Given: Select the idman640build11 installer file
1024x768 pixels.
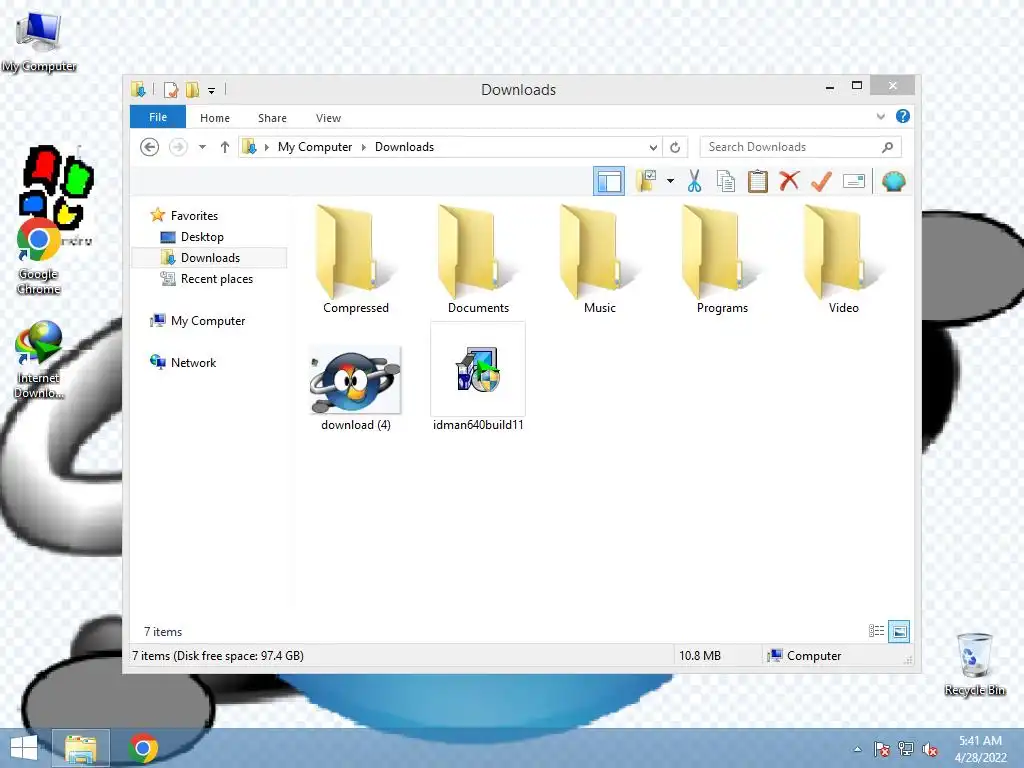Looking at the screenshot, I should [x=478, y=377].
